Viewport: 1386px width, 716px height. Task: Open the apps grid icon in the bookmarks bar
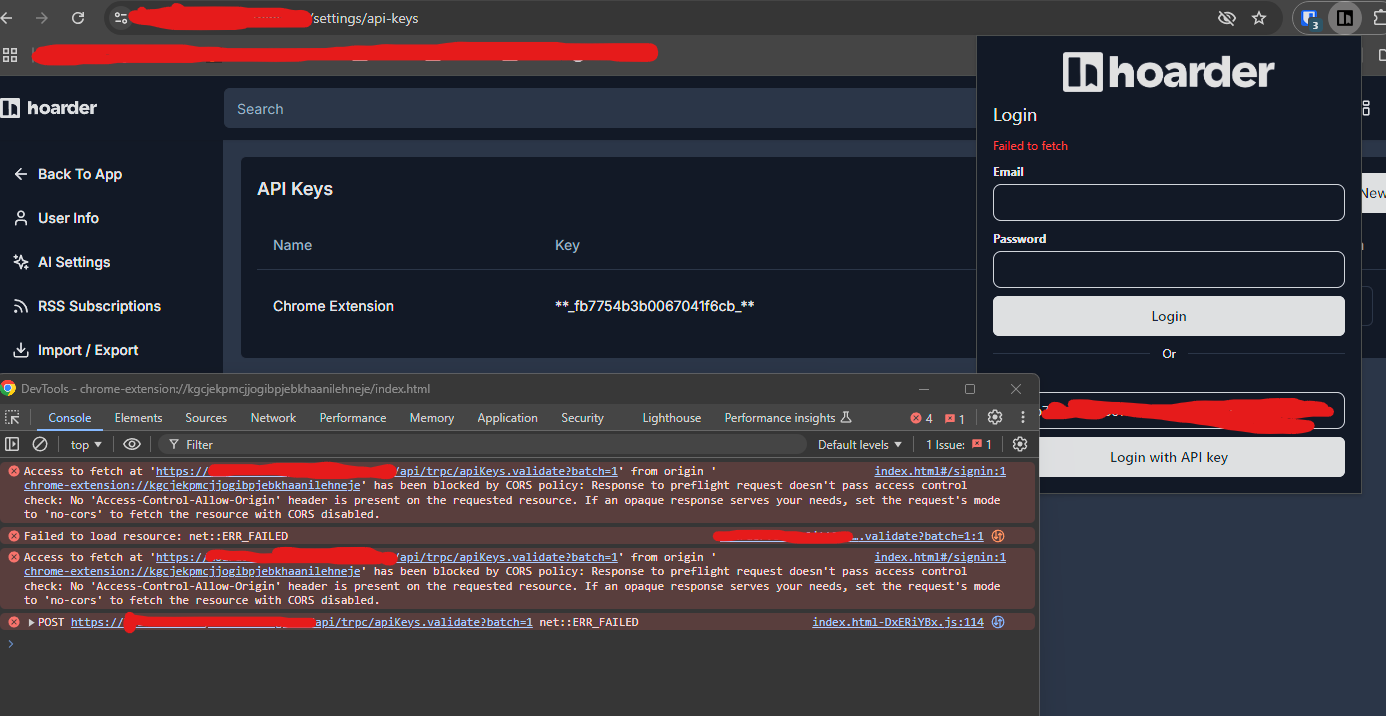point(10,55)
